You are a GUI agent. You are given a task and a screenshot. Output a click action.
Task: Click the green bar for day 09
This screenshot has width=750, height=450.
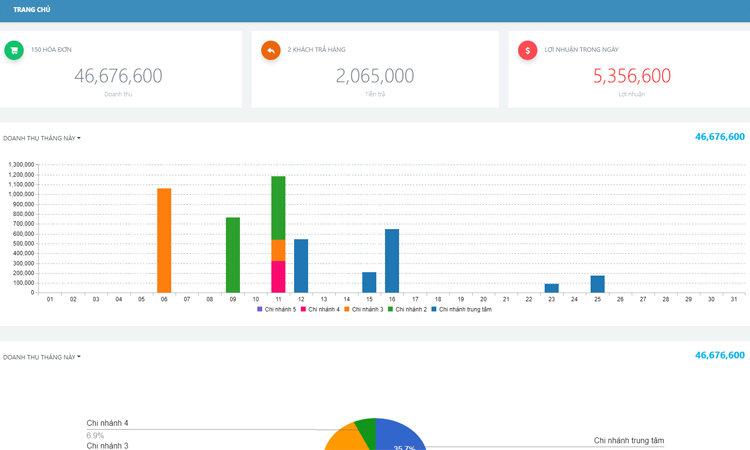click(x=233, y=255)
